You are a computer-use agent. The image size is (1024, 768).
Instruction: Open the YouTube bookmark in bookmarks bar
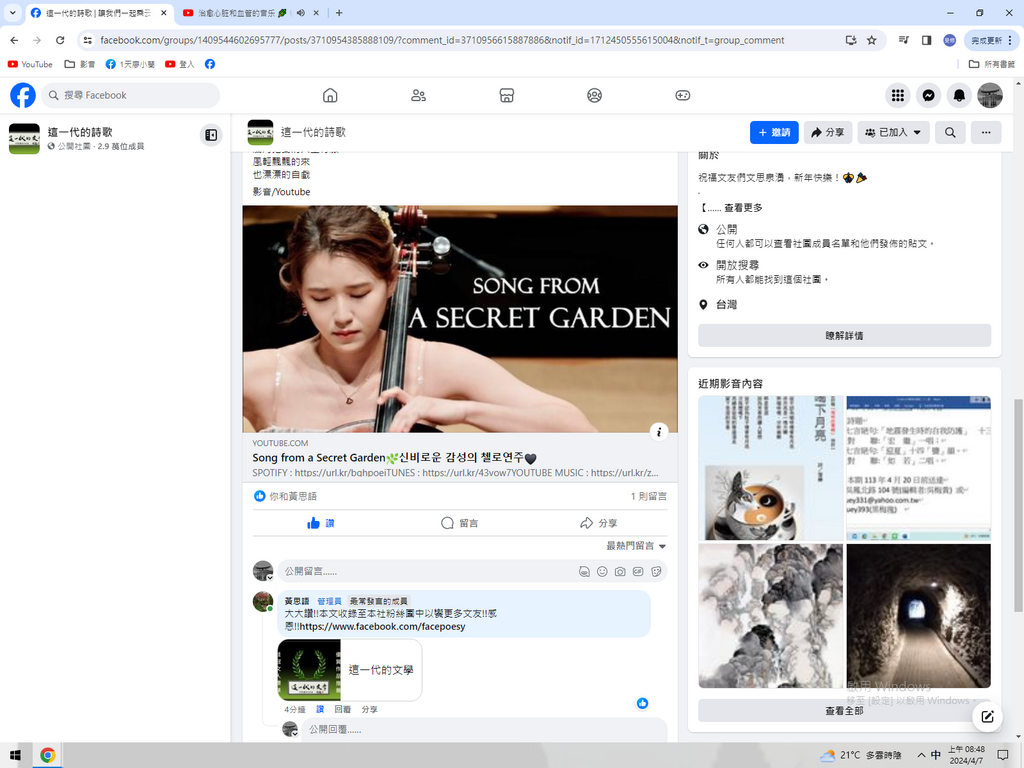[x=30, y=64]
